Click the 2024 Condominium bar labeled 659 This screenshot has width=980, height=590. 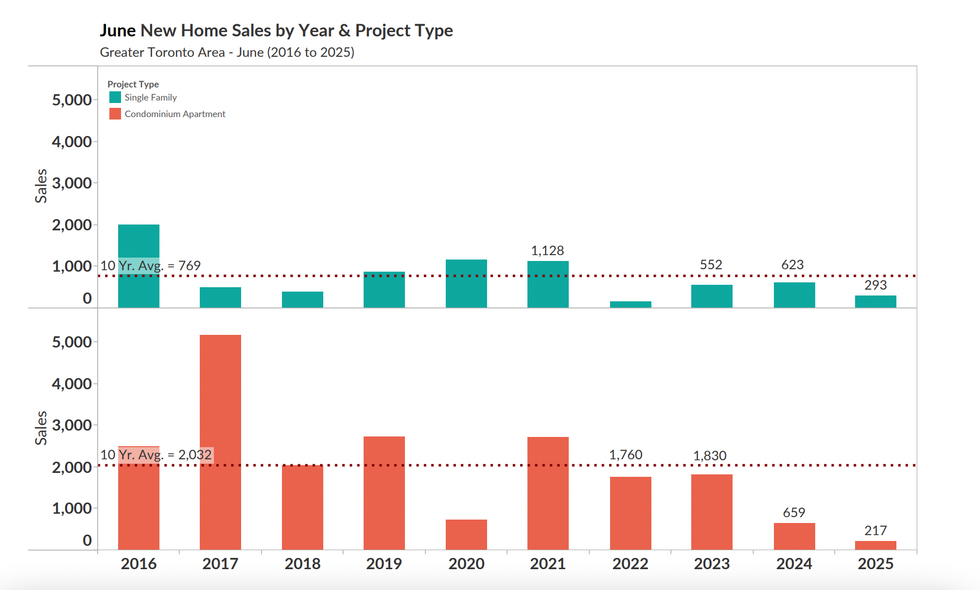click(x=794, y=536)
